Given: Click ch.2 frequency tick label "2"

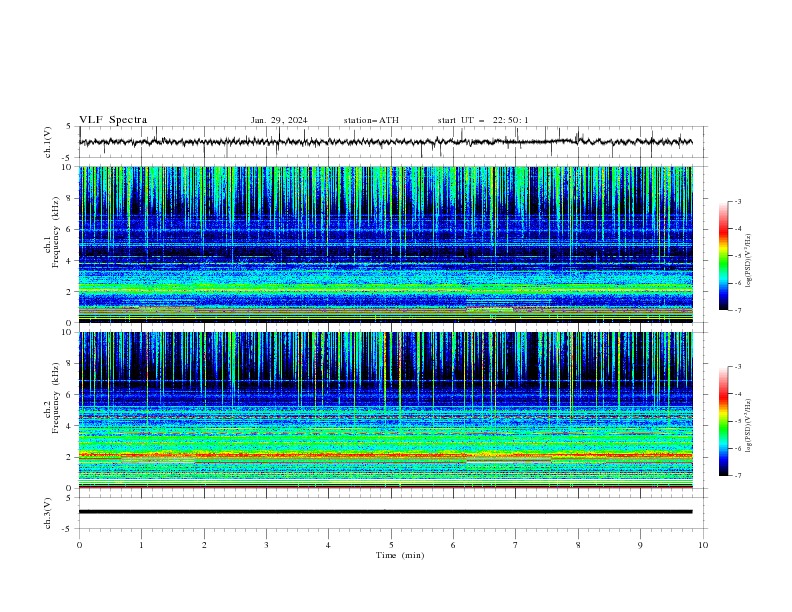Looking at the screenshot, I should tap(71, 457).
